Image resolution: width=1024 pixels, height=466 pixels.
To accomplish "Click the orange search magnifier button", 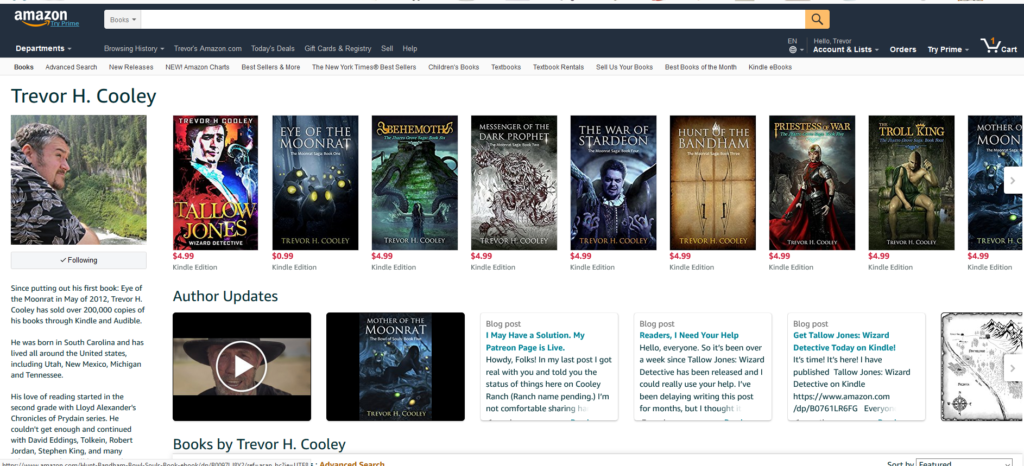I will pyautogui.click(x=817, y=20).
